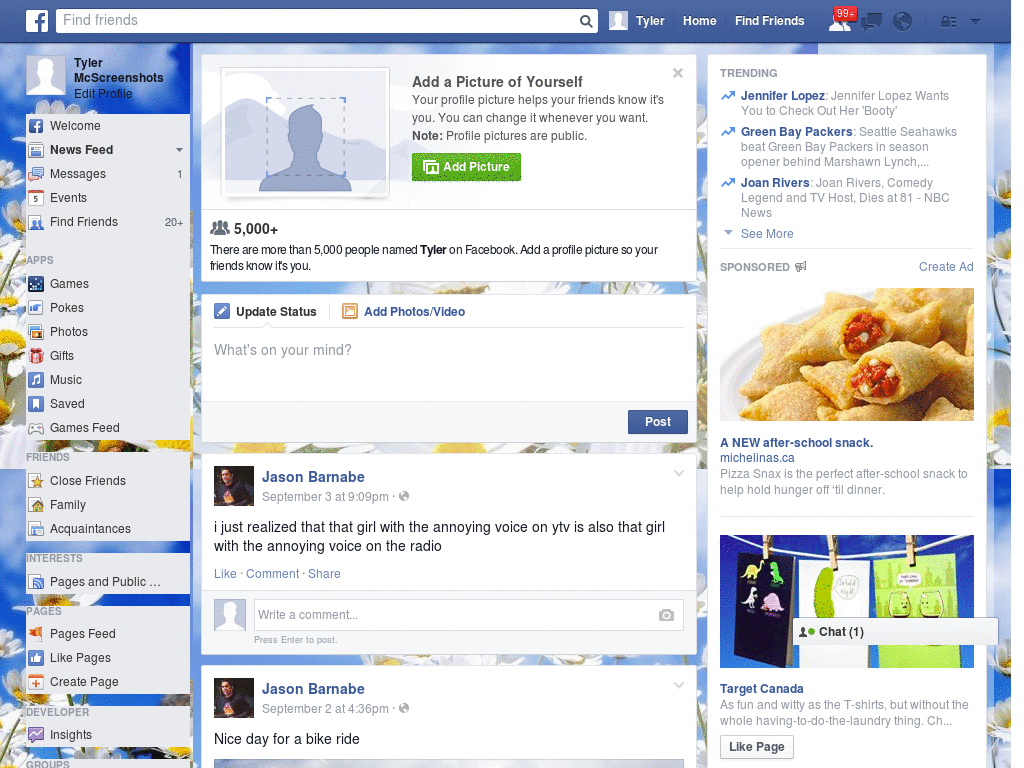Click Tyler's avatar in the top bar
1024x768 pixels.
(x=618, y=21)
